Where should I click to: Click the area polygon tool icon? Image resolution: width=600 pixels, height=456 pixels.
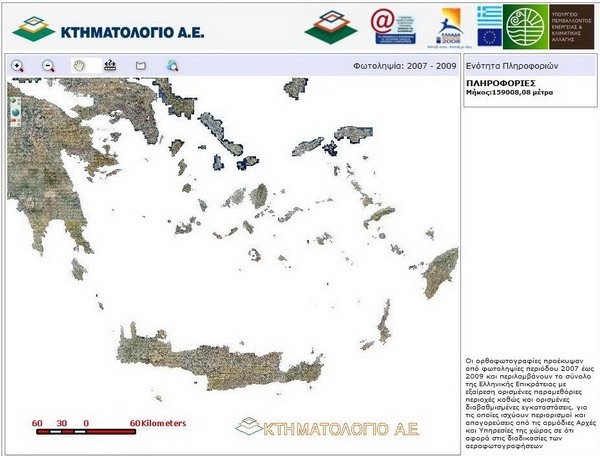141,66
